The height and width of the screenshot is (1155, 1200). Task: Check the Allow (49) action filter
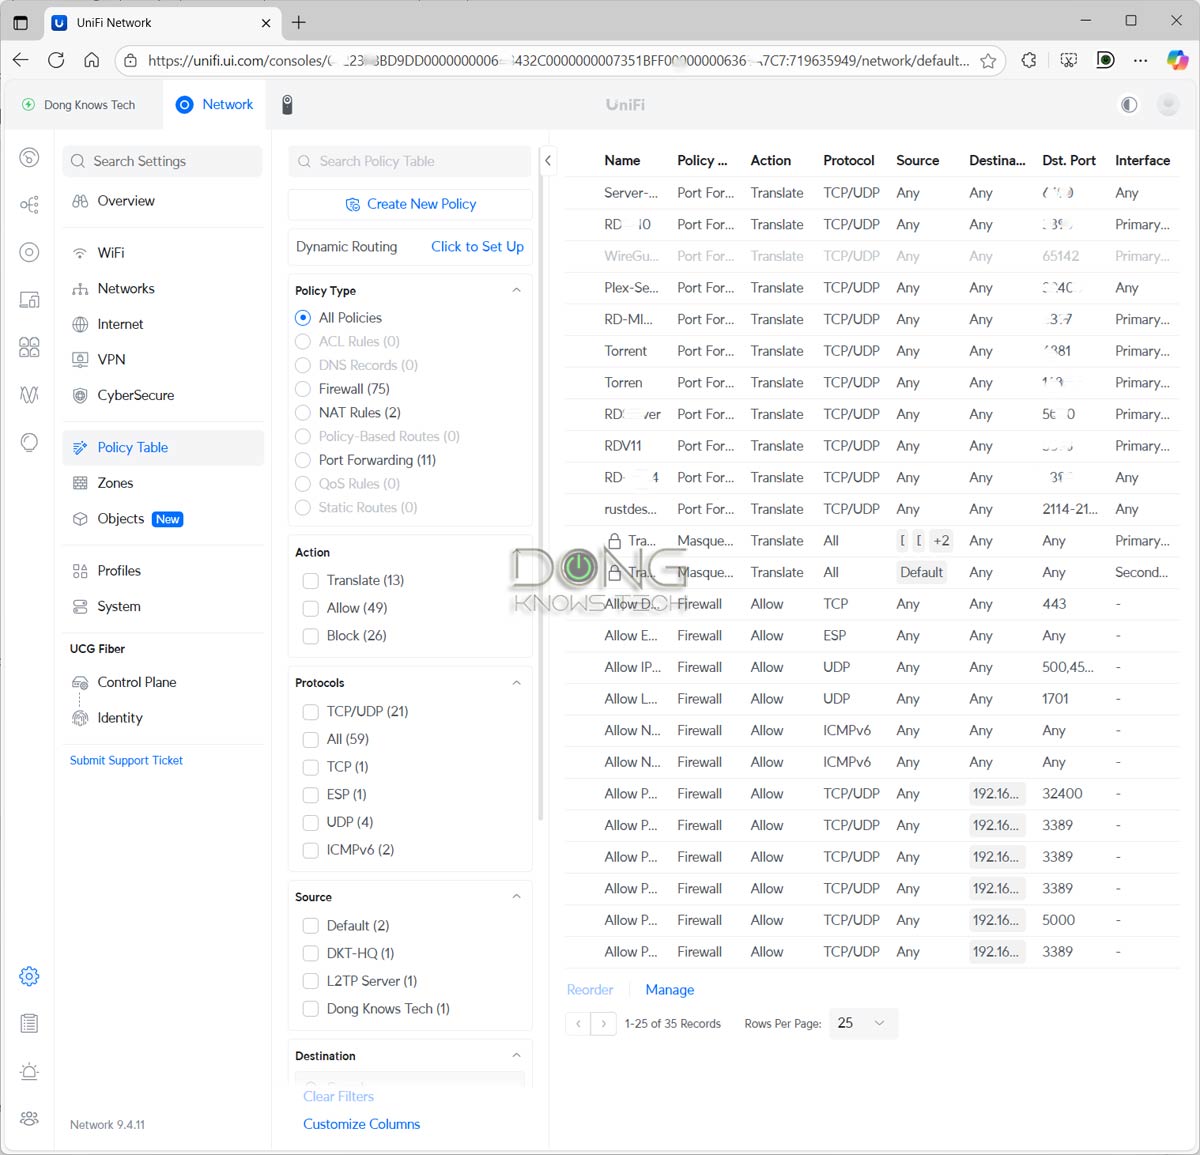point(310,608)
